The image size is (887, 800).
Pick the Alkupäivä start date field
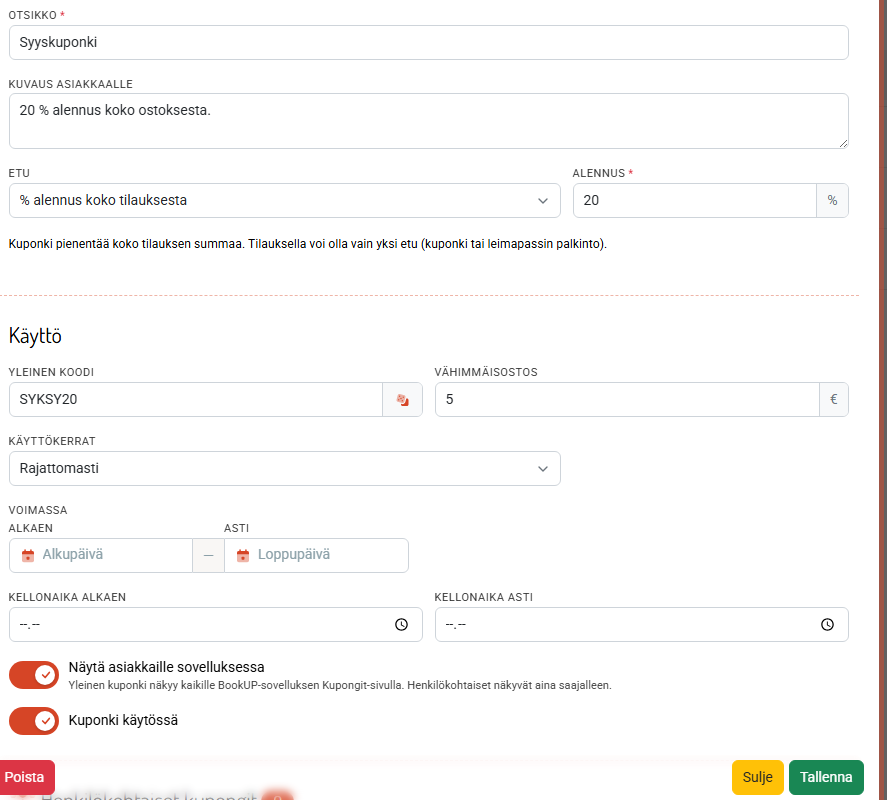click(x=101, y=556)
